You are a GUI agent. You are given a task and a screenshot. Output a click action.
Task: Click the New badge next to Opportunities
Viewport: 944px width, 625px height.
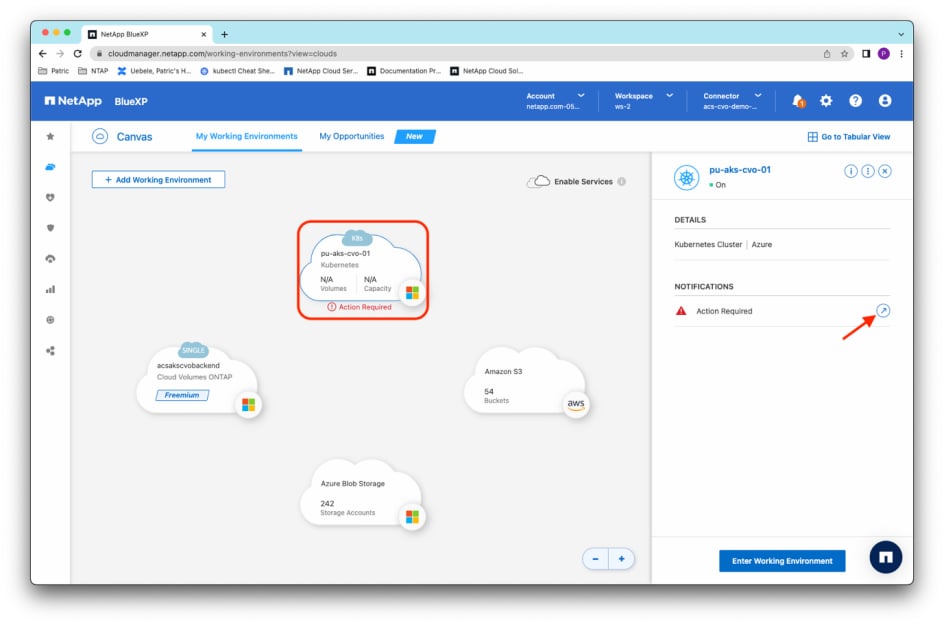[415, 137]
